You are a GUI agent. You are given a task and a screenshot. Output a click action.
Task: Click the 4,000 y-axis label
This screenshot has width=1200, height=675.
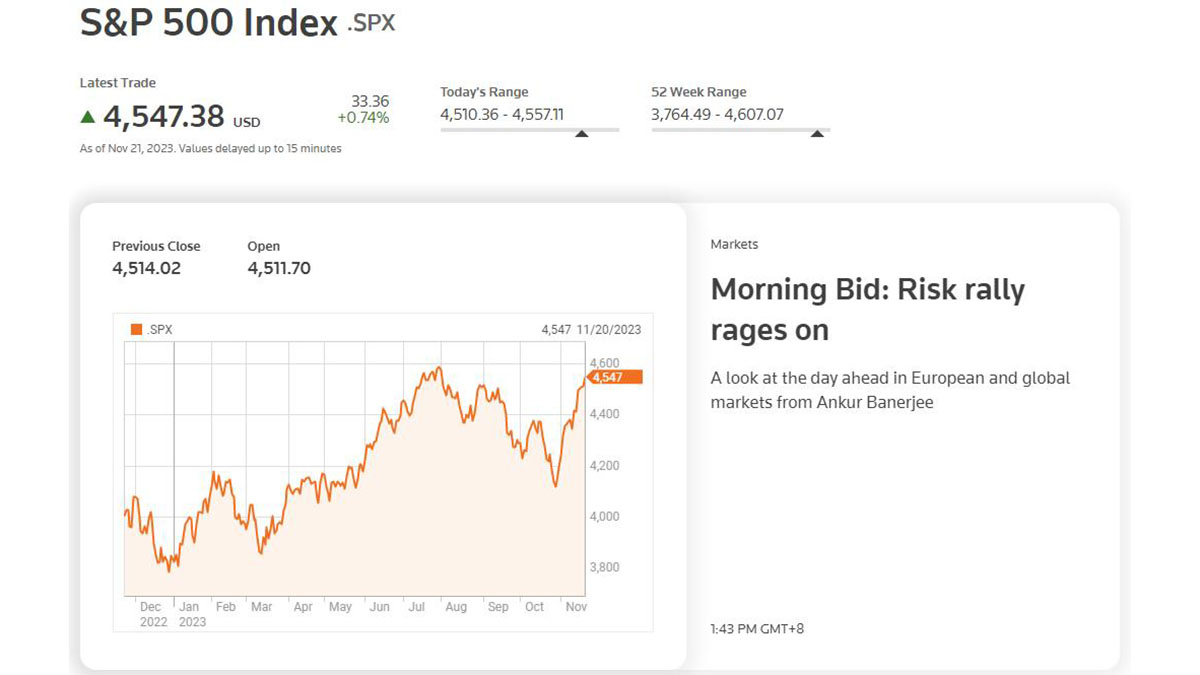tap(605, 516)
